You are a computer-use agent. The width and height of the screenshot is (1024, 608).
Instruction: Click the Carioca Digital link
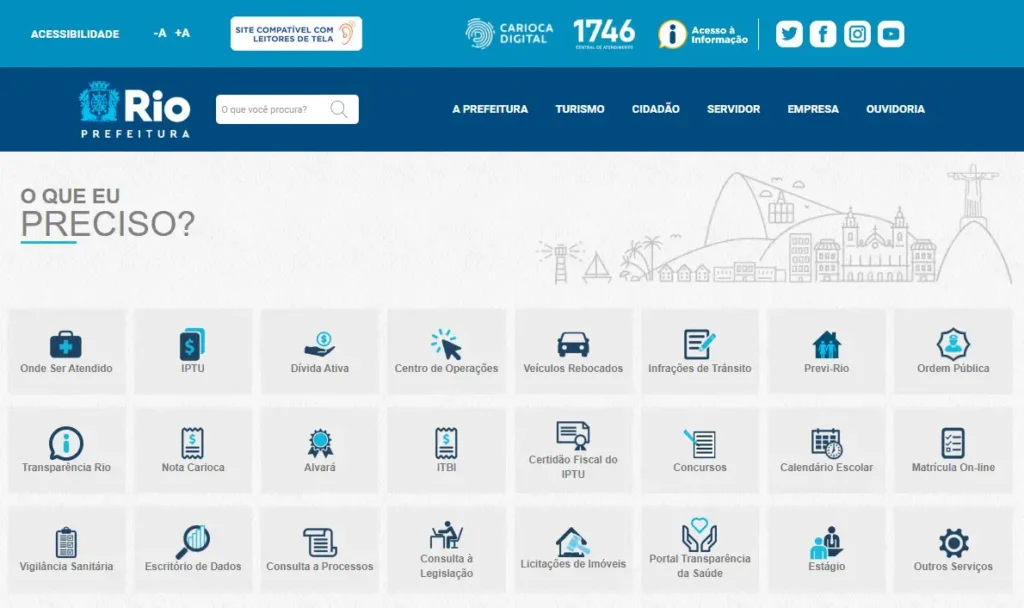(509, 33)
